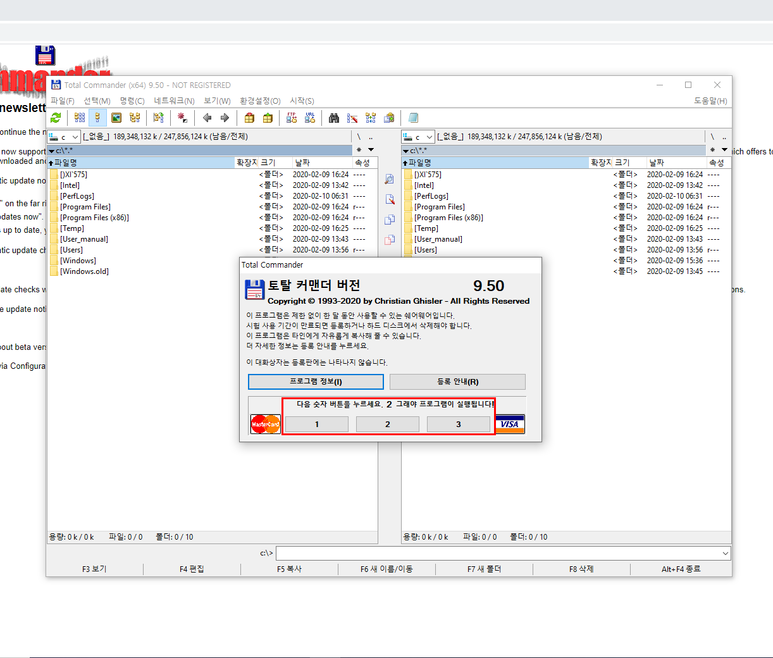
Task: Click the left panel c:\*.* path bar
Action: click(x=200, y=150)
